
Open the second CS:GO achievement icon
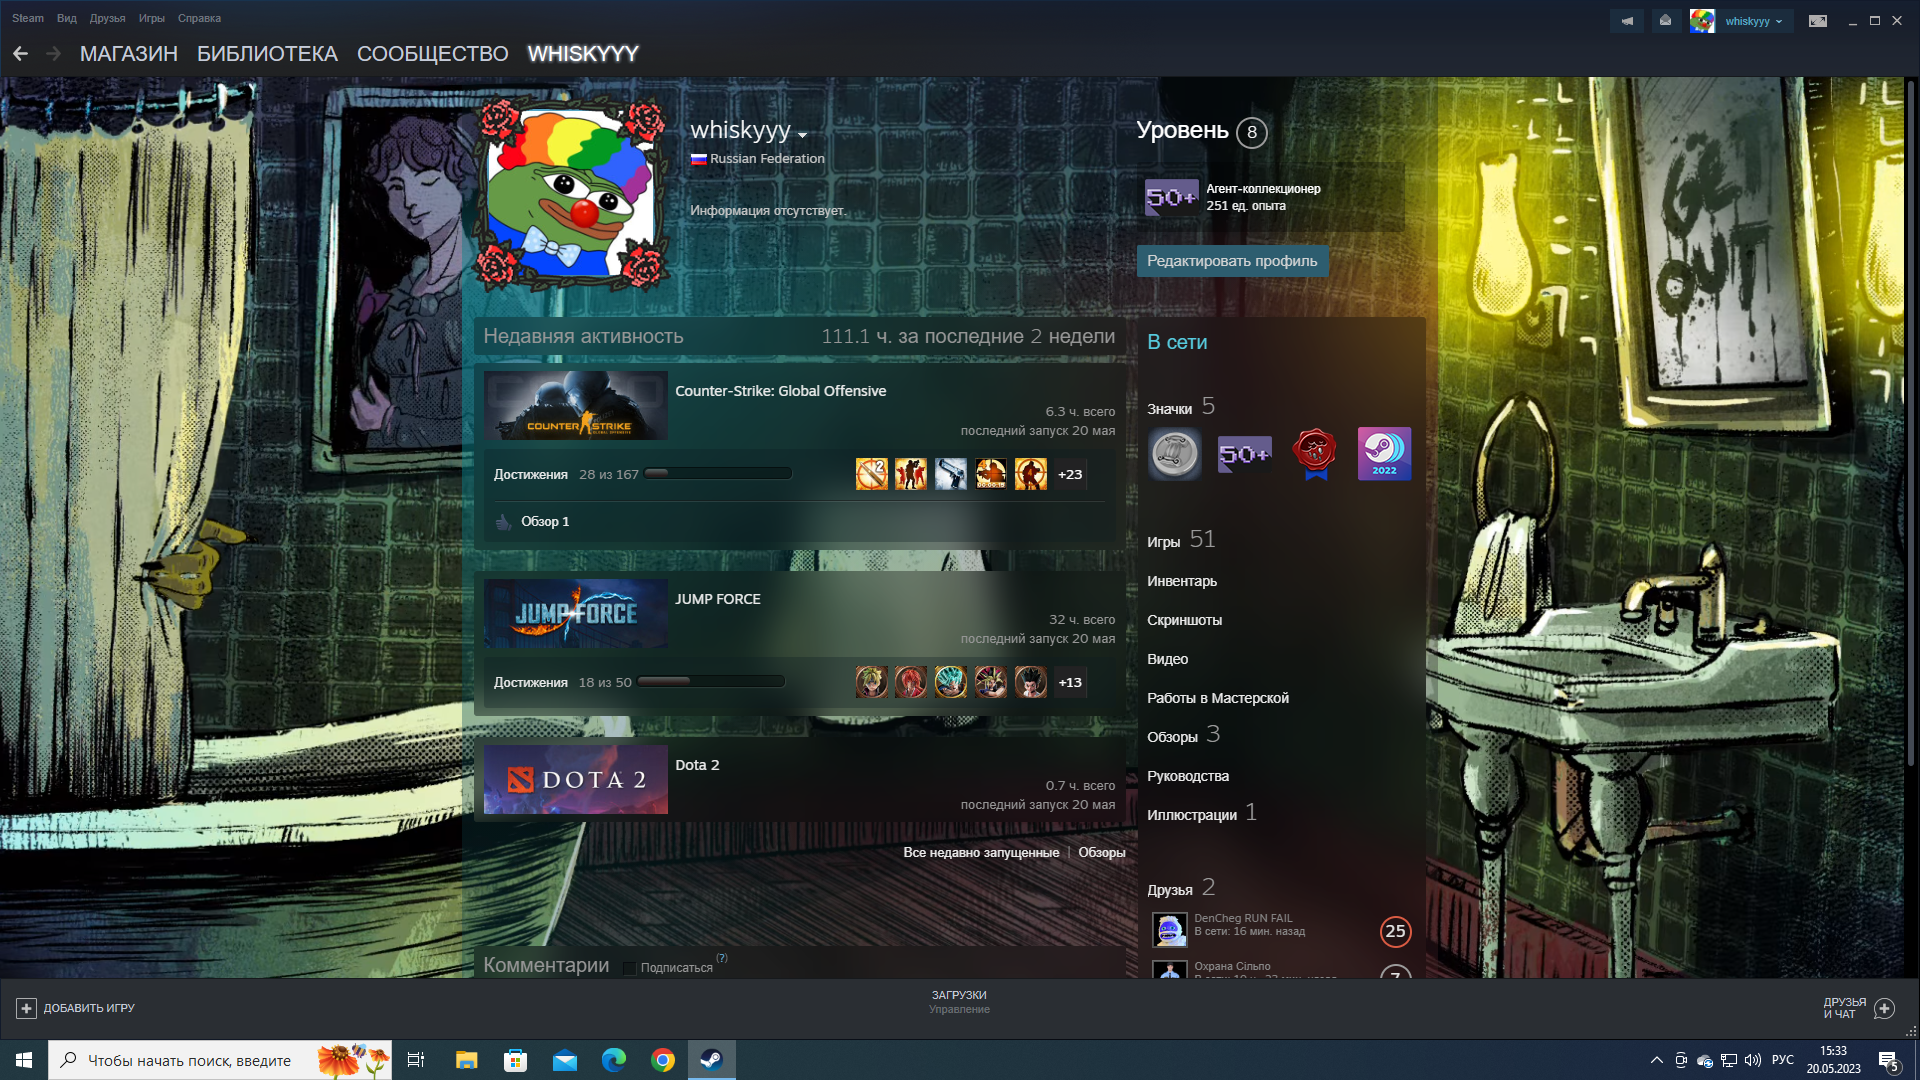(911, 474)
